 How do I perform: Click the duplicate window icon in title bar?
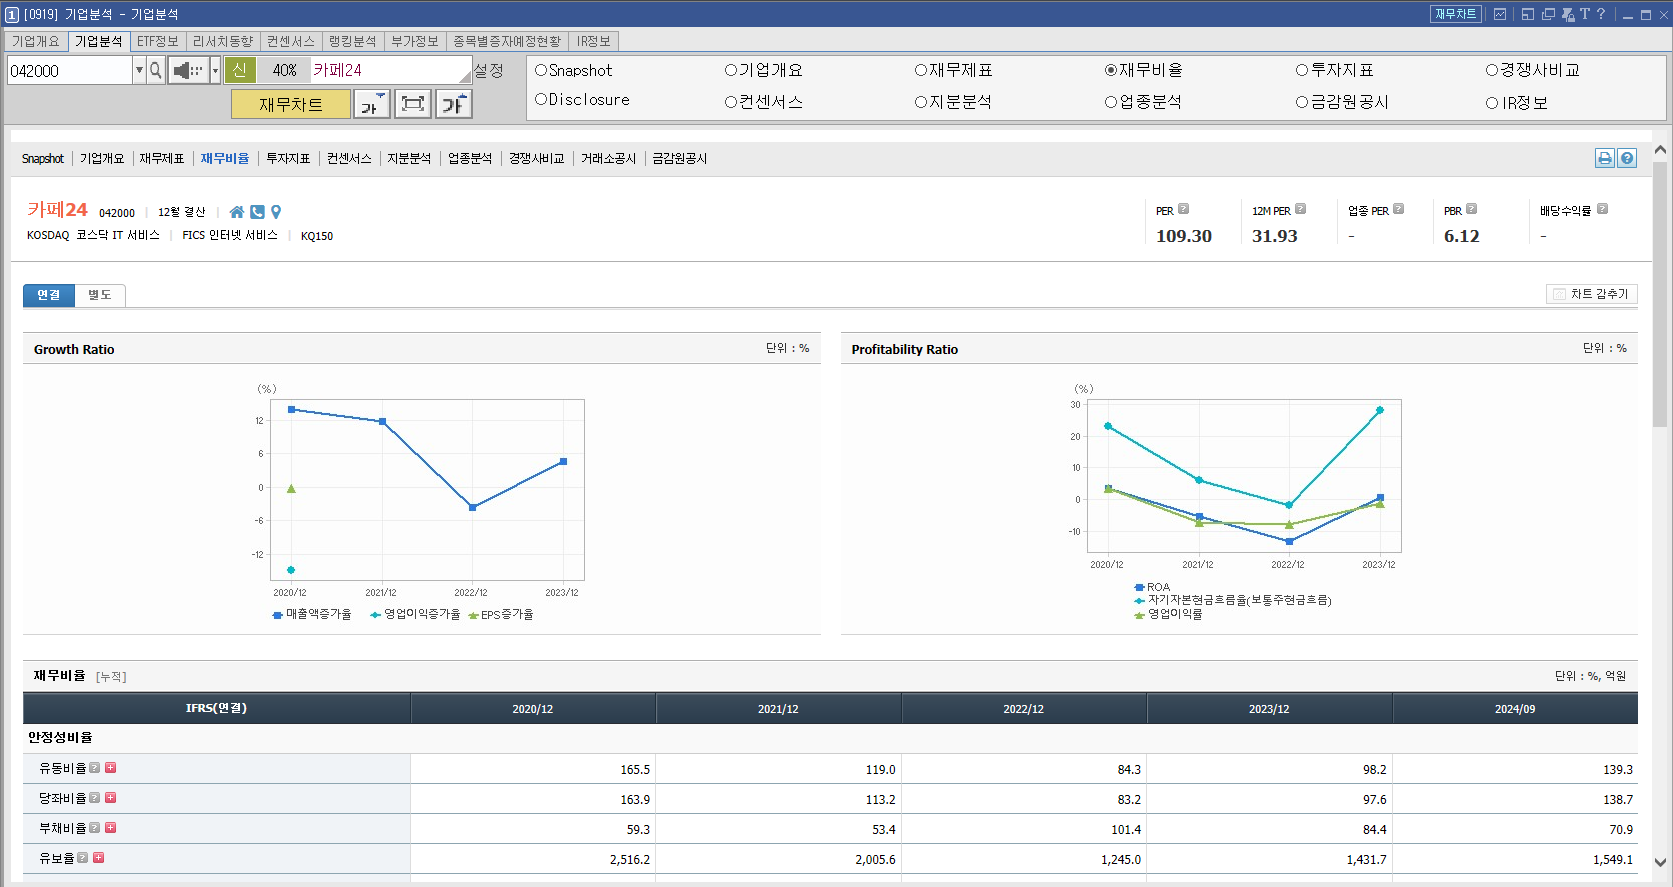click(1548, 14)
